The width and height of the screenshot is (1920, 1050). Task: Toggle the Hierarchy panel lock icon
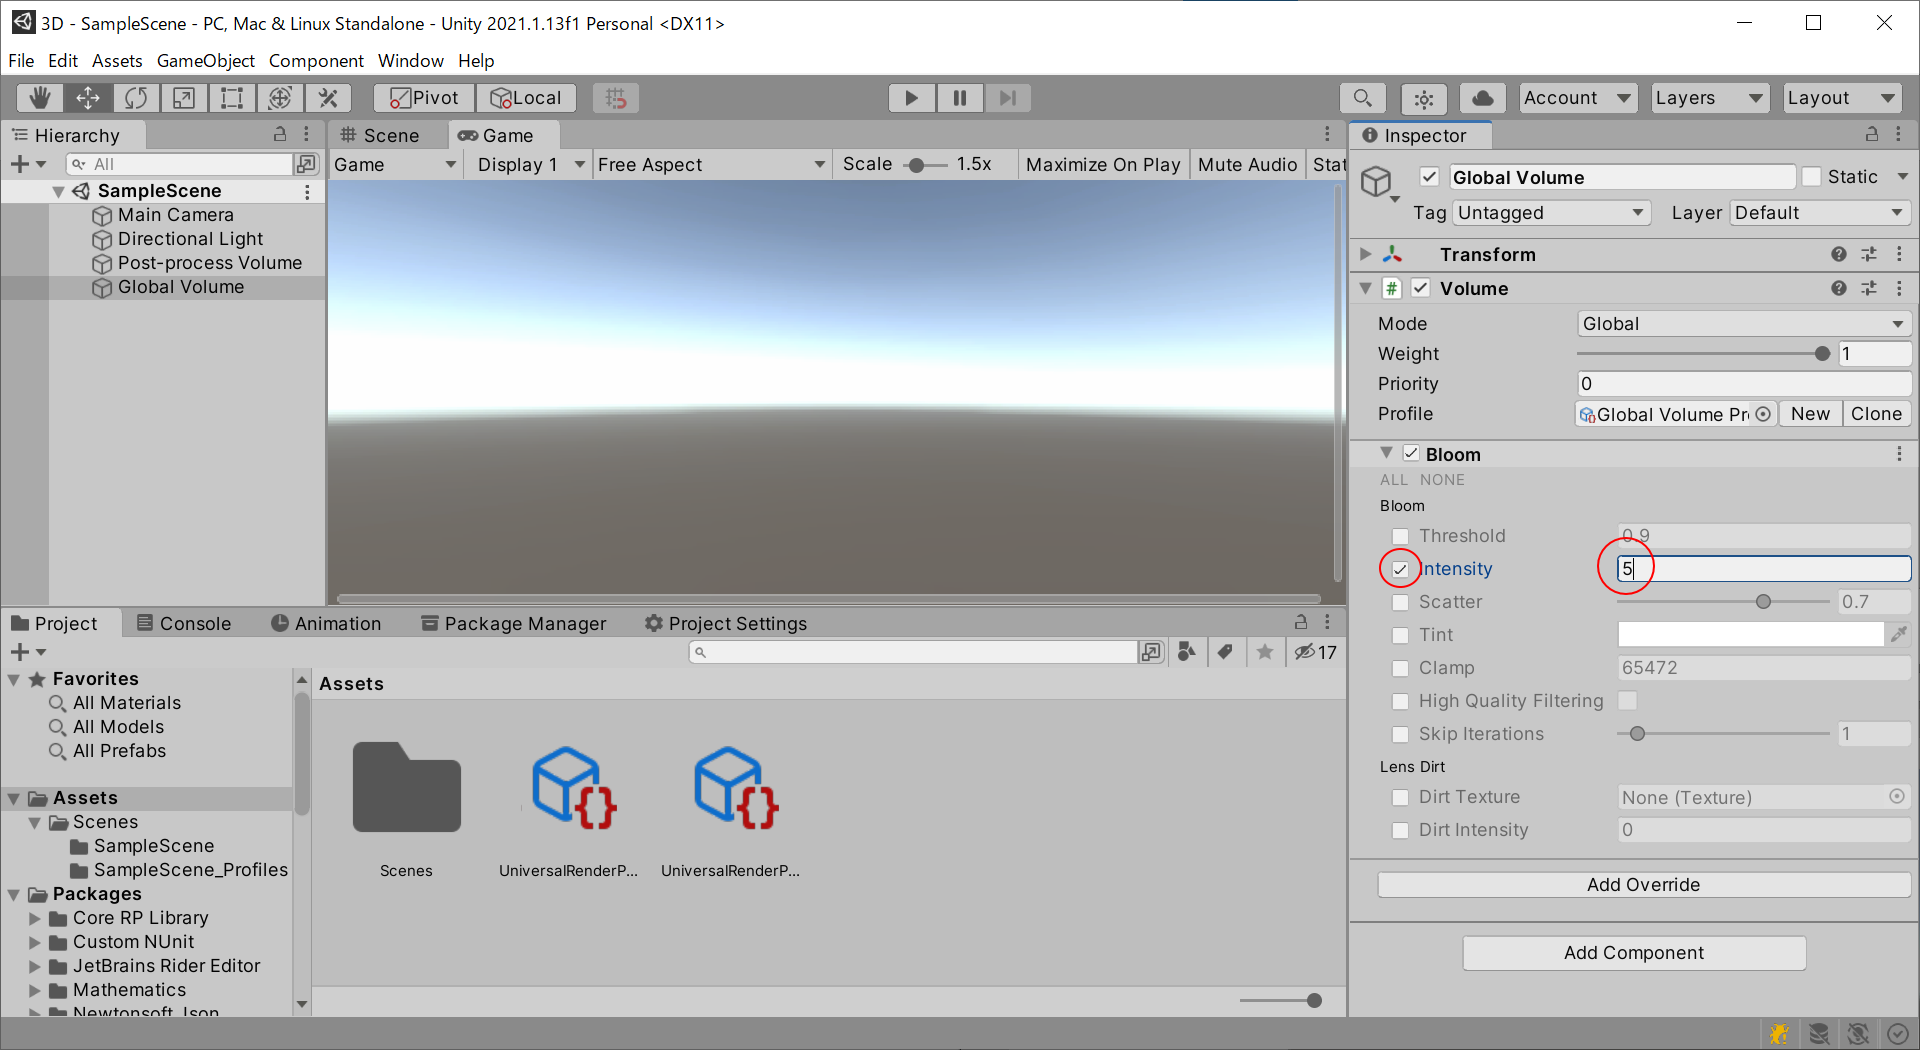tap(281, 135)
